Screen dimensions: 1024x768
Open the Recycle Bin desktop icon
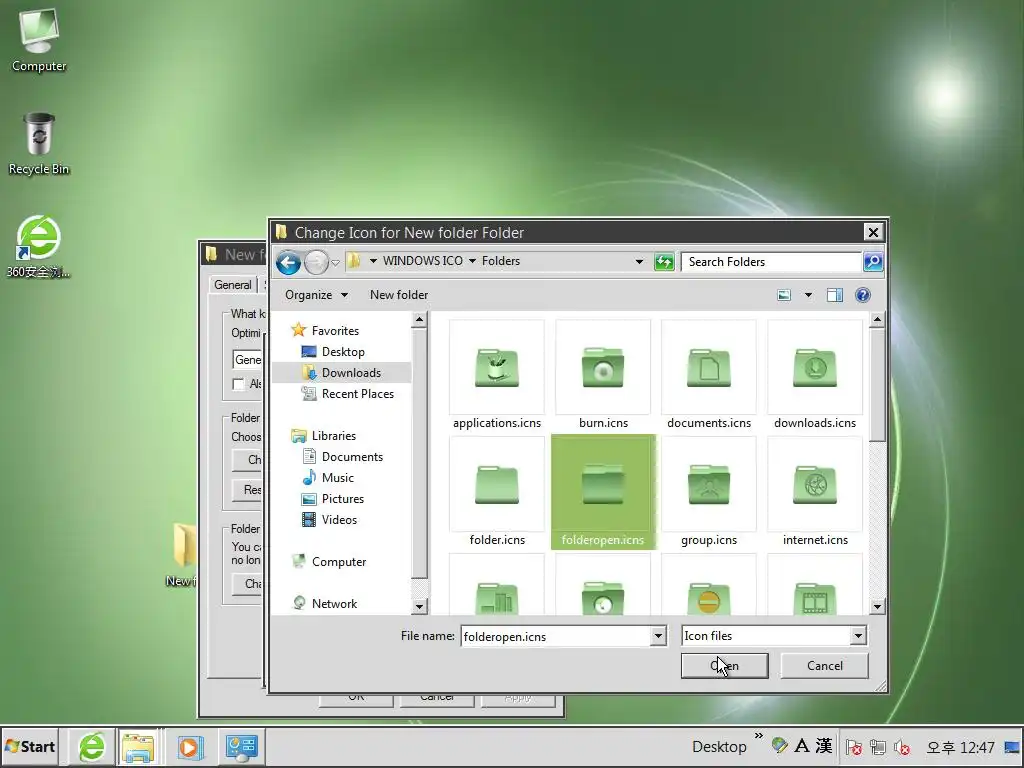(39, 144)
